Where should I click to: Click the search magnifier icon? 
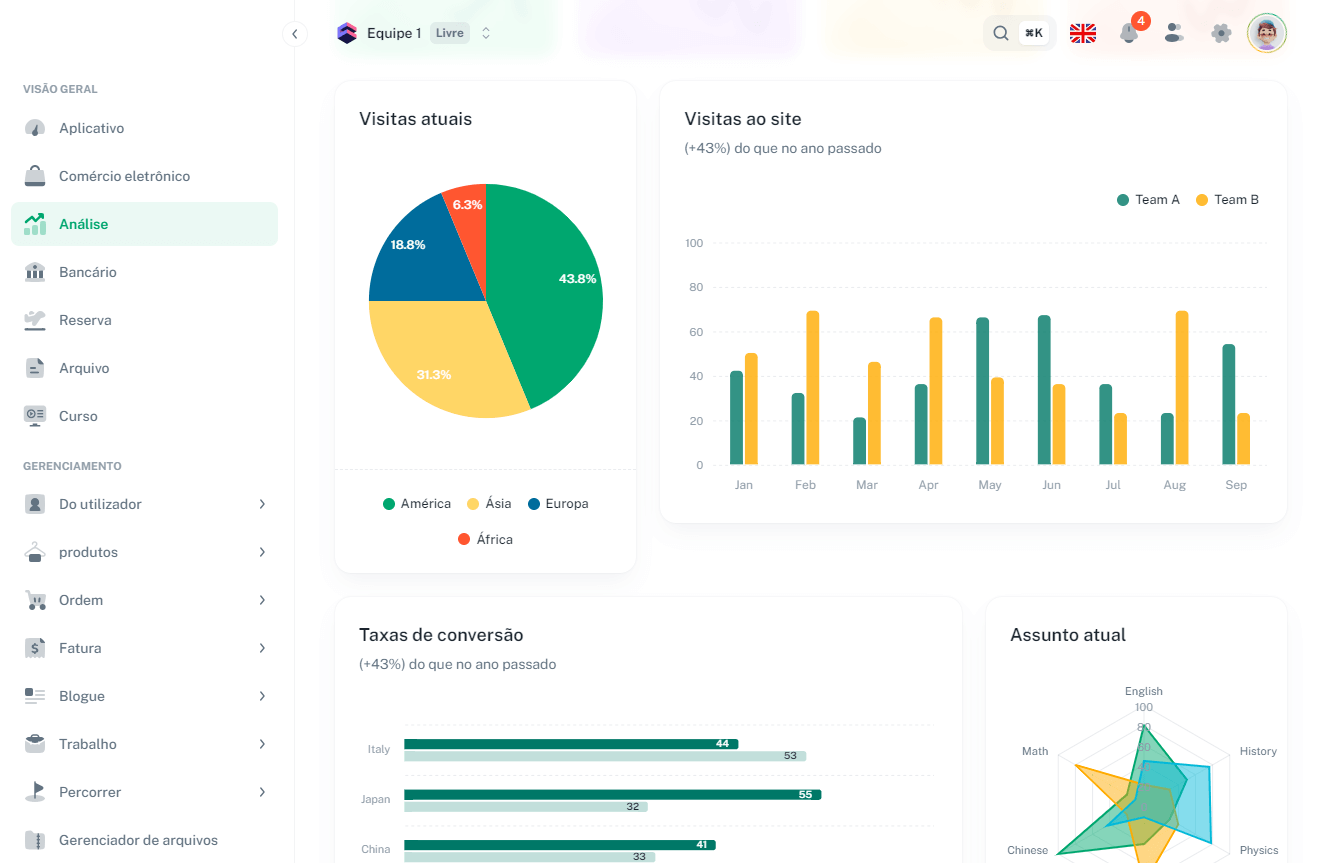coord(1001,33)
